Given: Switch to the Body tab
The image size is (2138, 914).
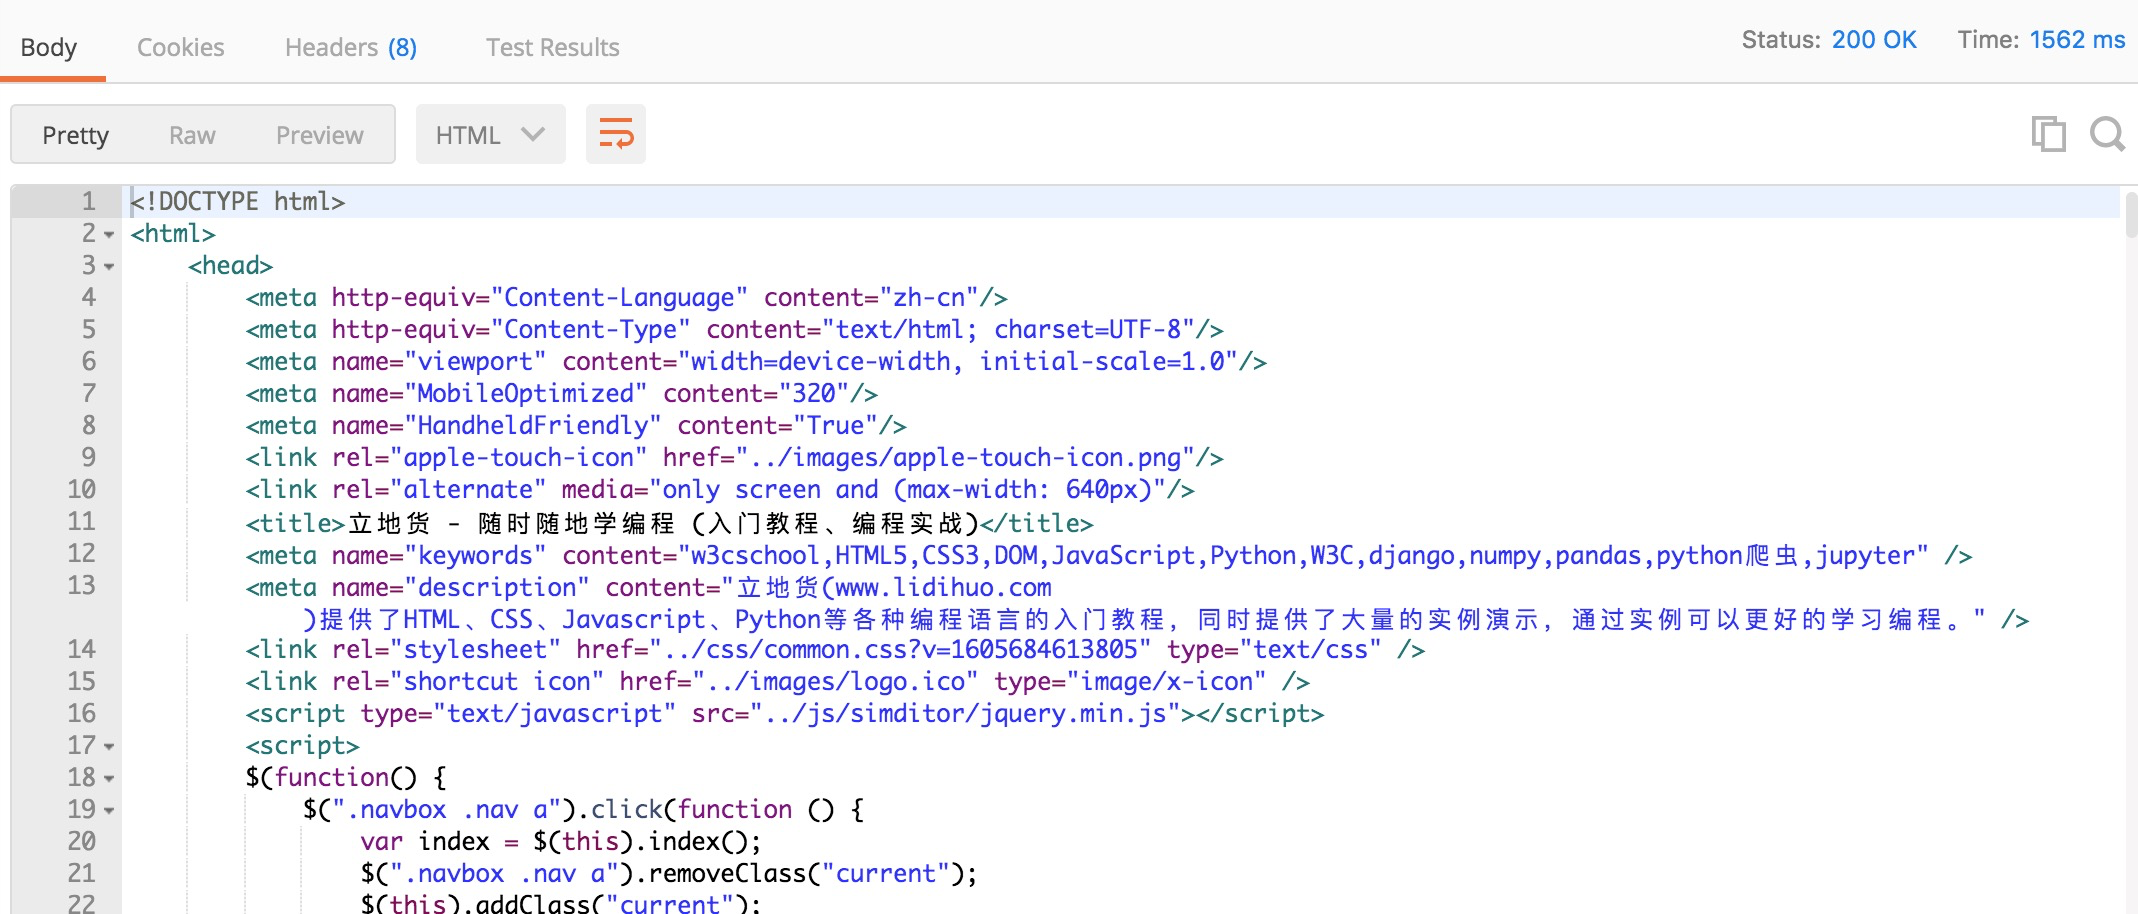Looking at the screenshot, I should [x=49, y=47].
